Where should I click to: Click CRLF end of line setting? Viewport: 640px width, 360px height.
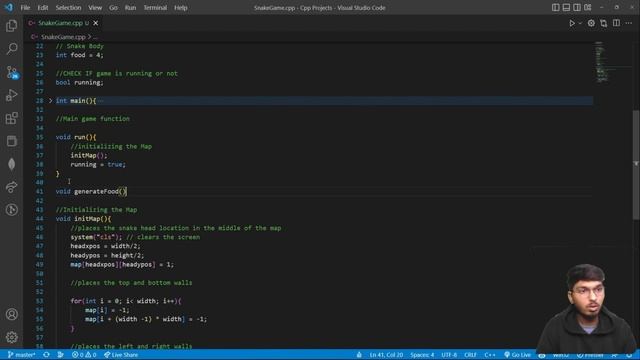[470, 355]
